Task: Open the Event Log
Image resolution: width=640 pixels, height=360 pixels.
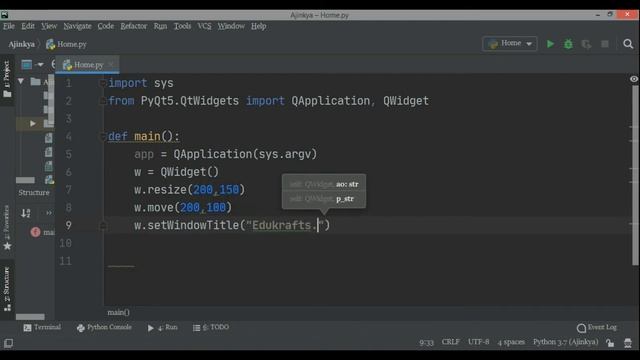Action: tap(597, 327)
